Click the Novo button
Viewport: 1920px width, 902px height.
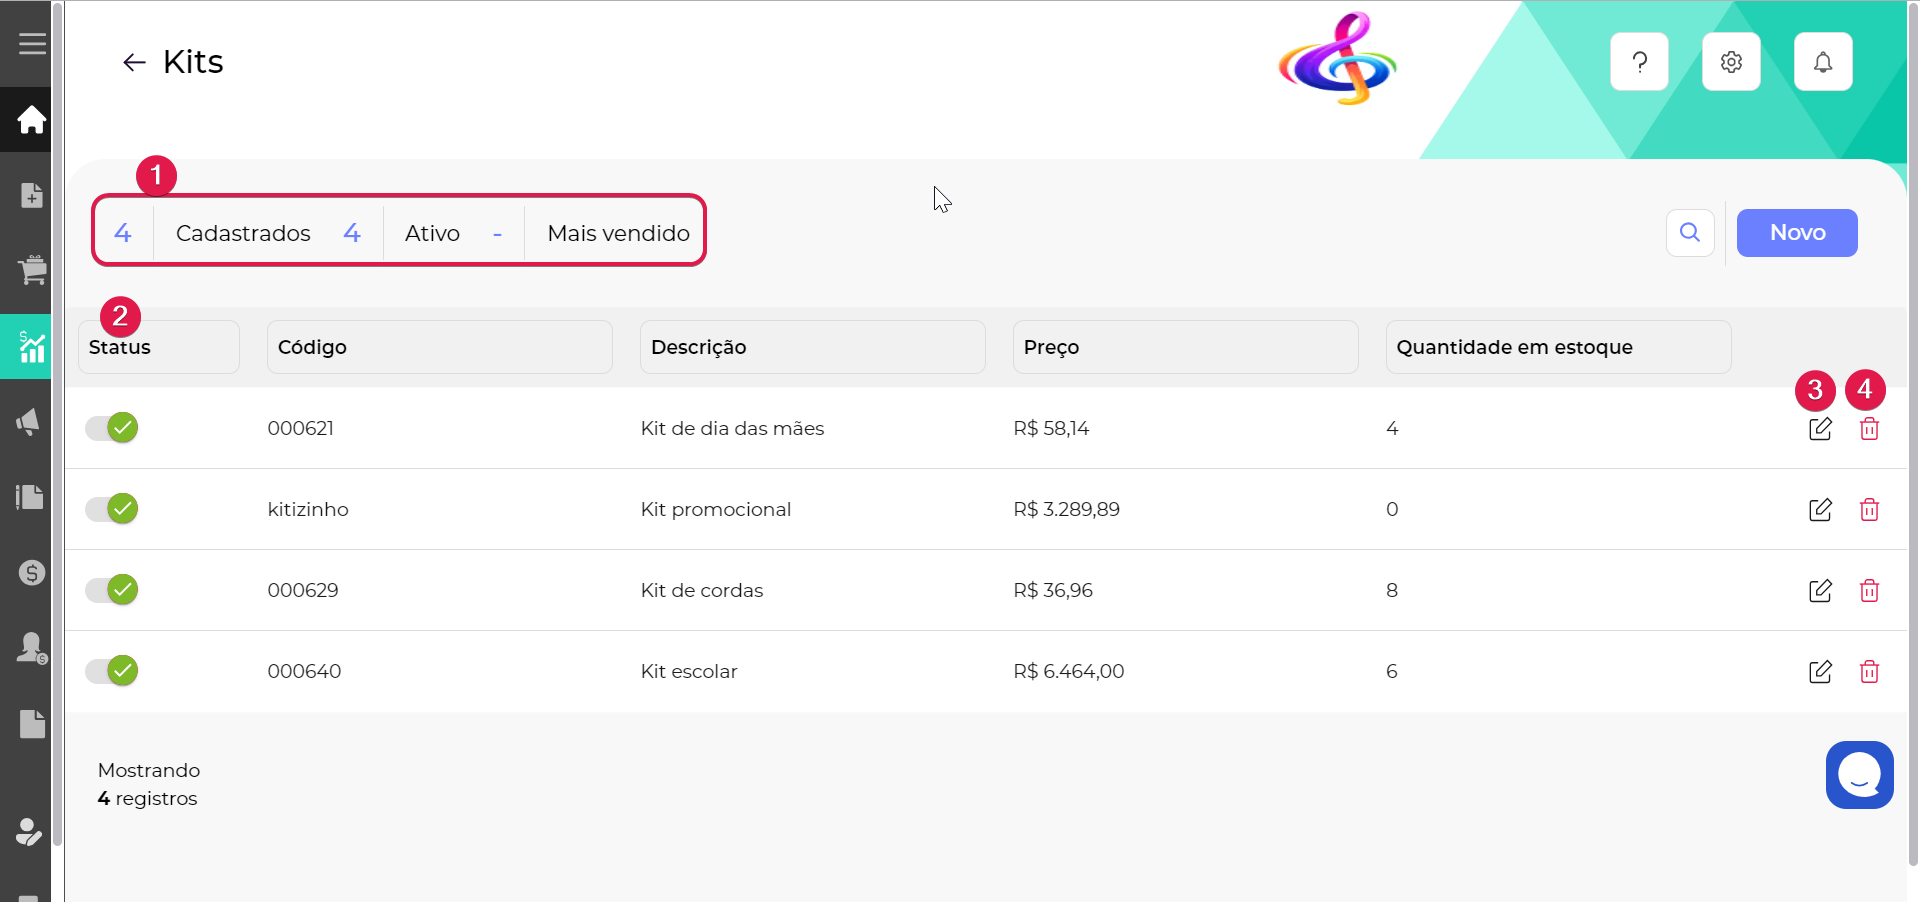pyautogui.click(x=1797, y=233)
